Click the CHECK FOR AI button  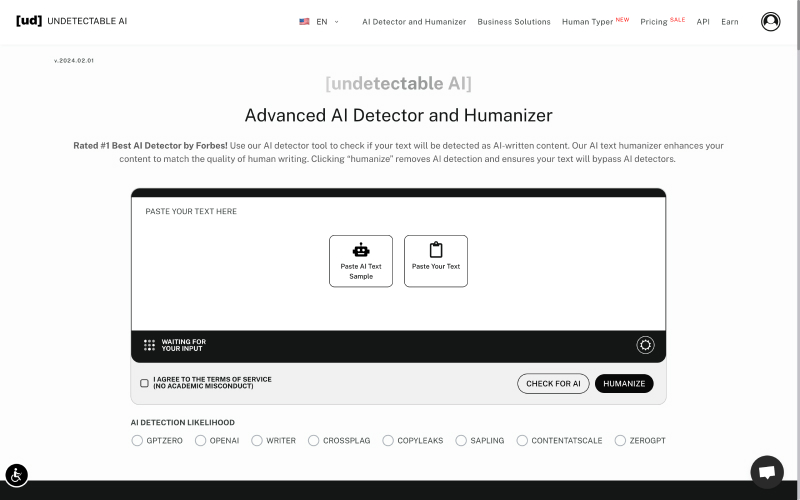pyautogui.click(x=553, y=384)
